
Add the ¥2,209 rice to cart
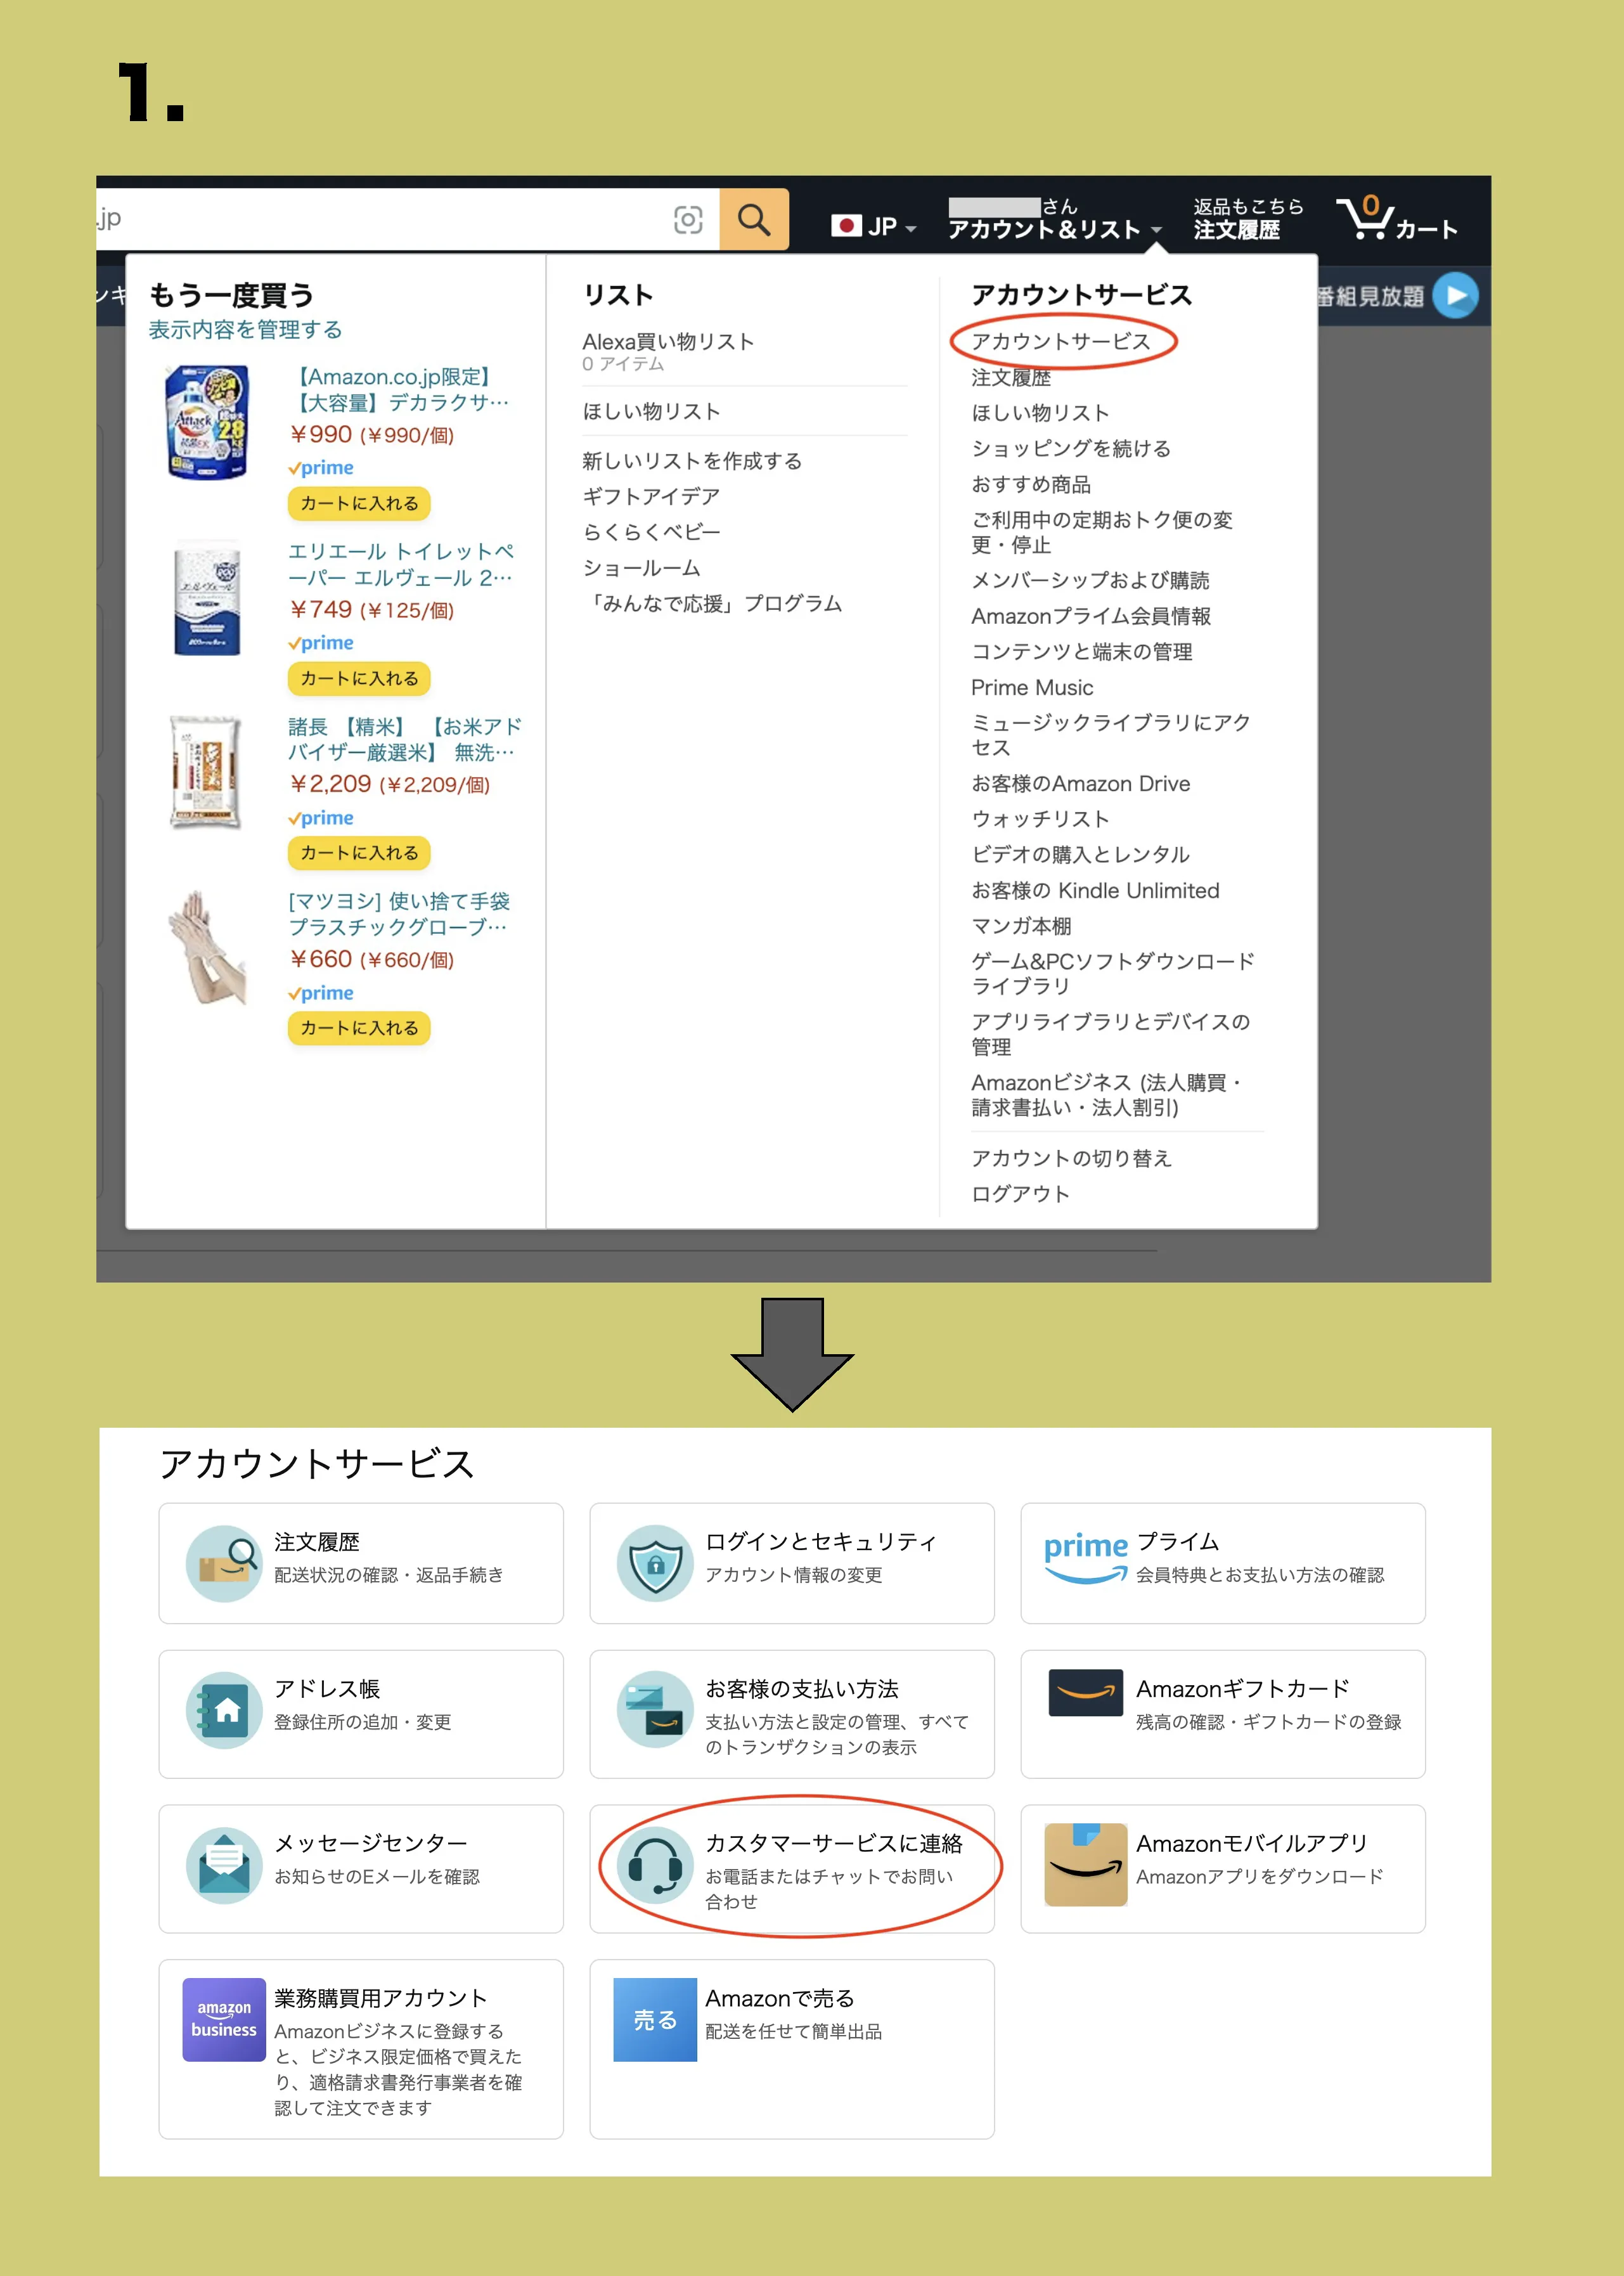click(359, 853)
